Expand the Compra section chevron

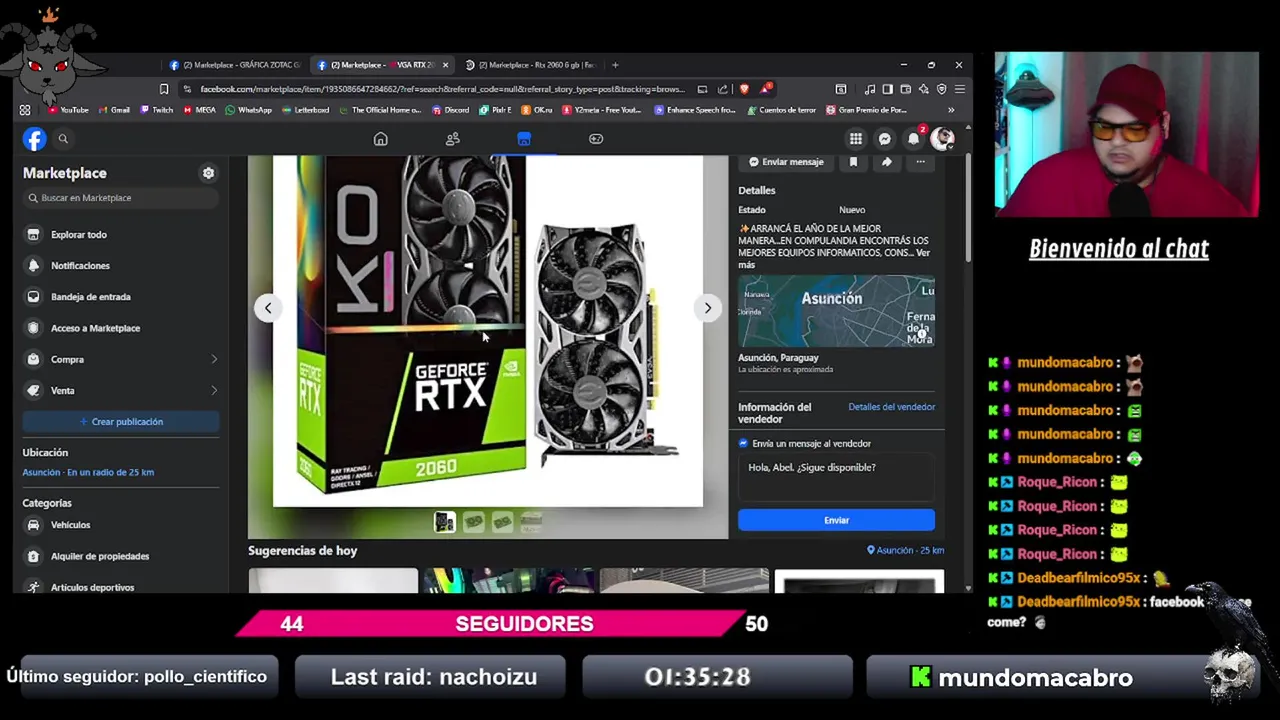tap(214, 359)
